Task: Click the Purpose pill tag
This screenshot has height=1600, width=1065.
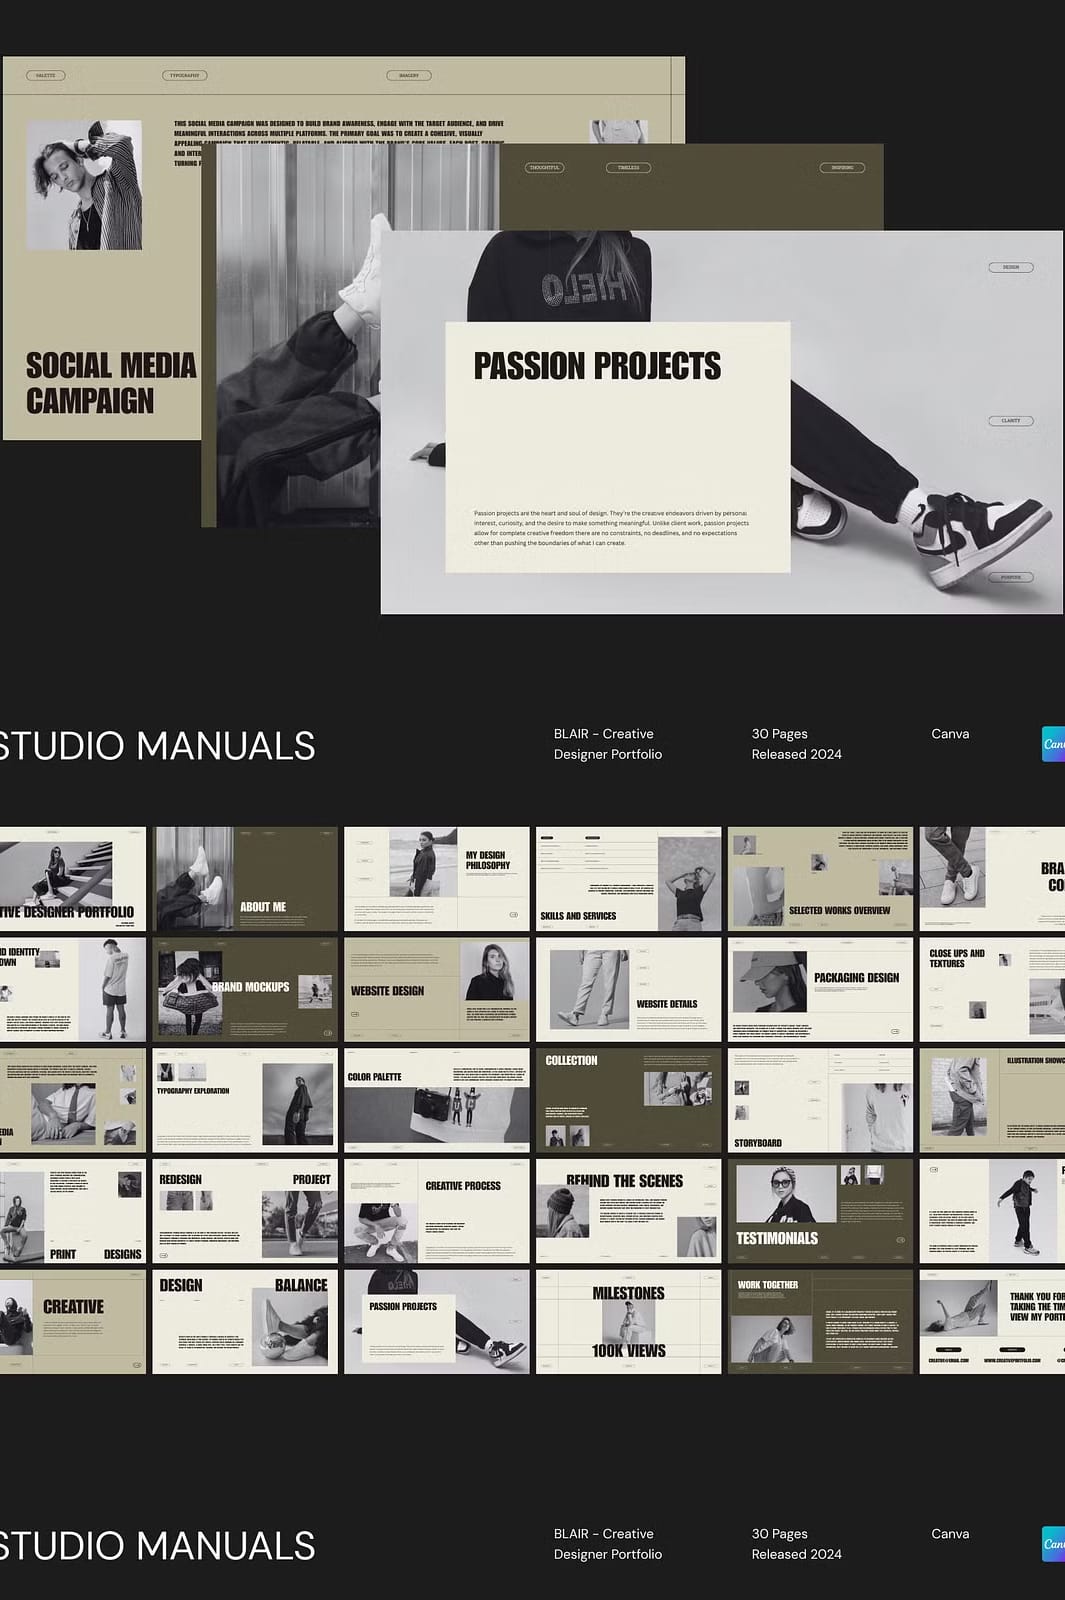Action: pos(1010,577)
